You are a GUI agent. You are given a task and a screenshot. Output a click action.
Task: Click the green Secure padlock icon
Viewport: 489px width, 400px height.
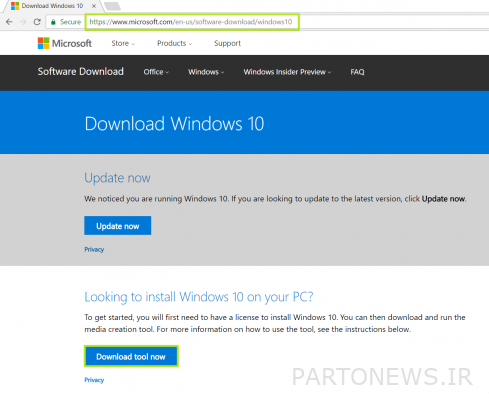click(53, 22)
